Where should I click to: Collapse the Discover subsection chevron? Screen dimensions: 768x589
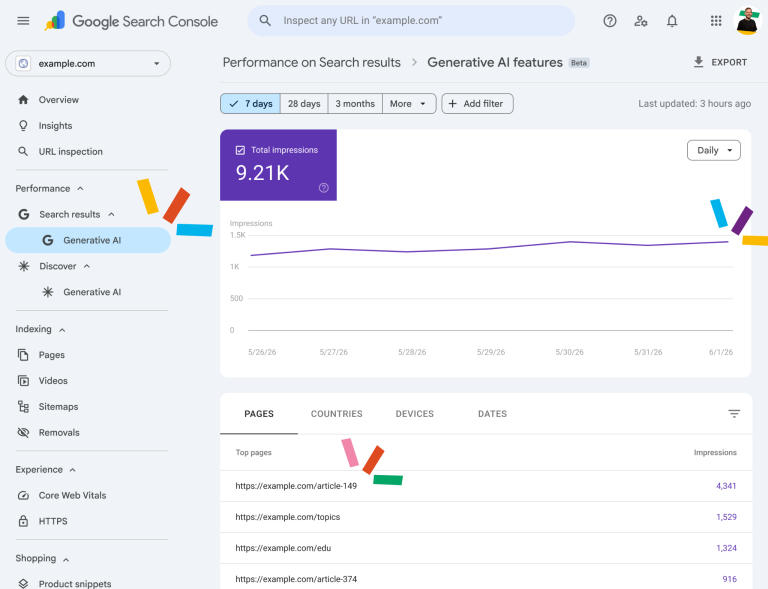pyautogui.click(x=87, y=266)
